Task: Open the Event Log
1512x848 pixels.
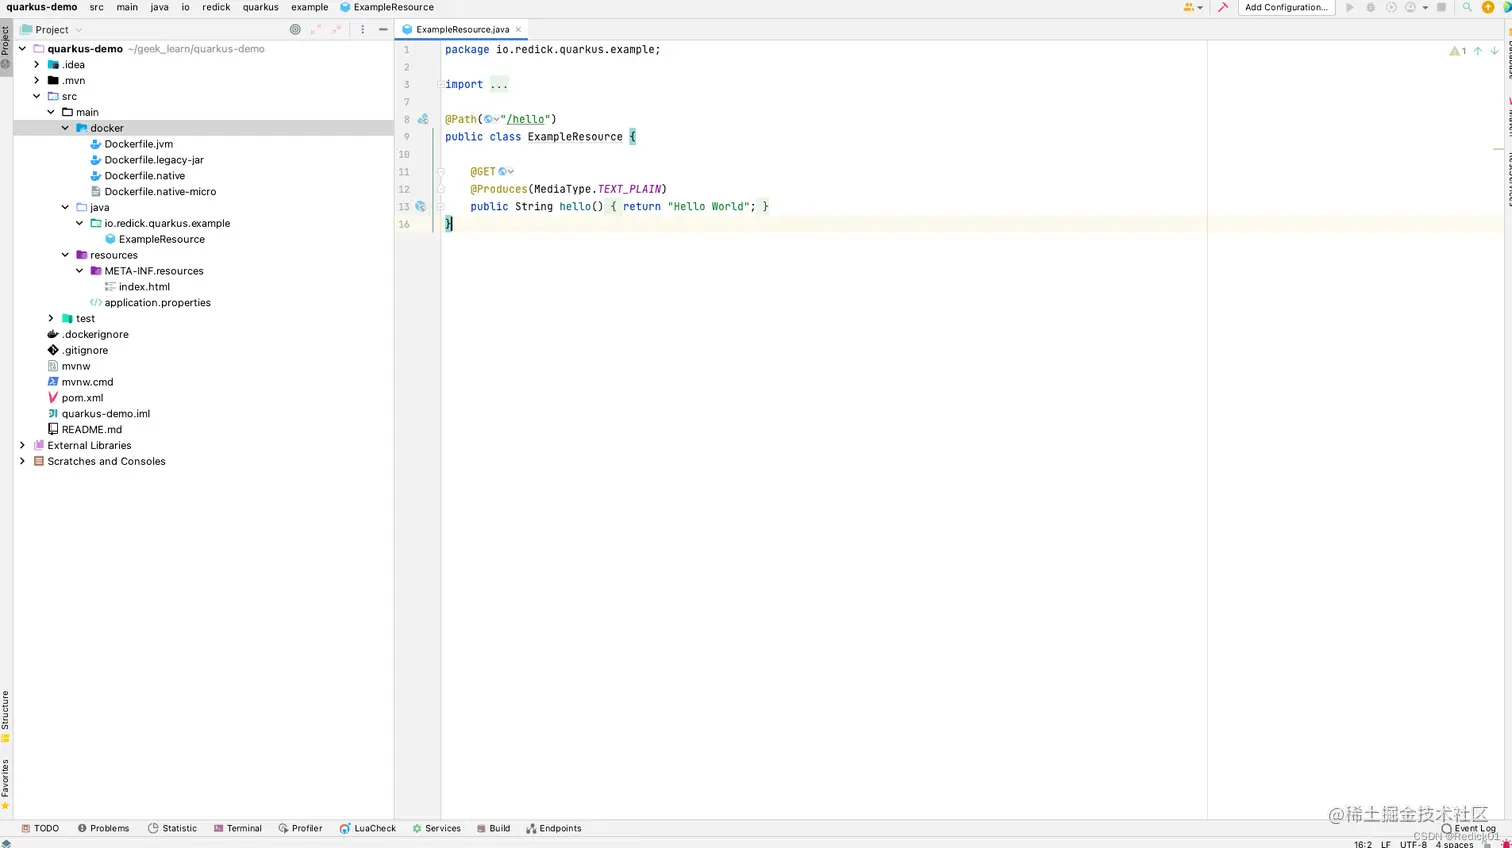Action: pyautogui.click(x=1468, y=828)
